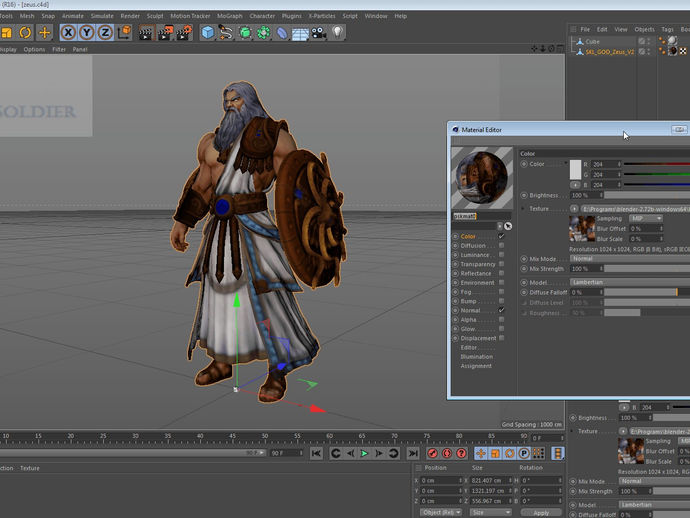Open viewport Filter menu
The width and height of the screenshot is (690, 518).
point(59,49)
